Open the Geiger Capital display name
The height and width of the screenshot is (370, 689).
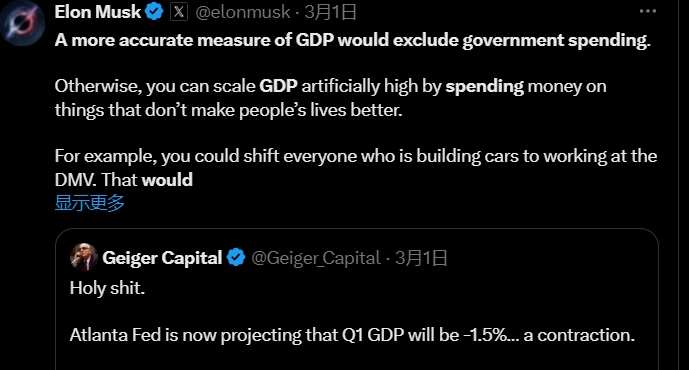(162, 258)
